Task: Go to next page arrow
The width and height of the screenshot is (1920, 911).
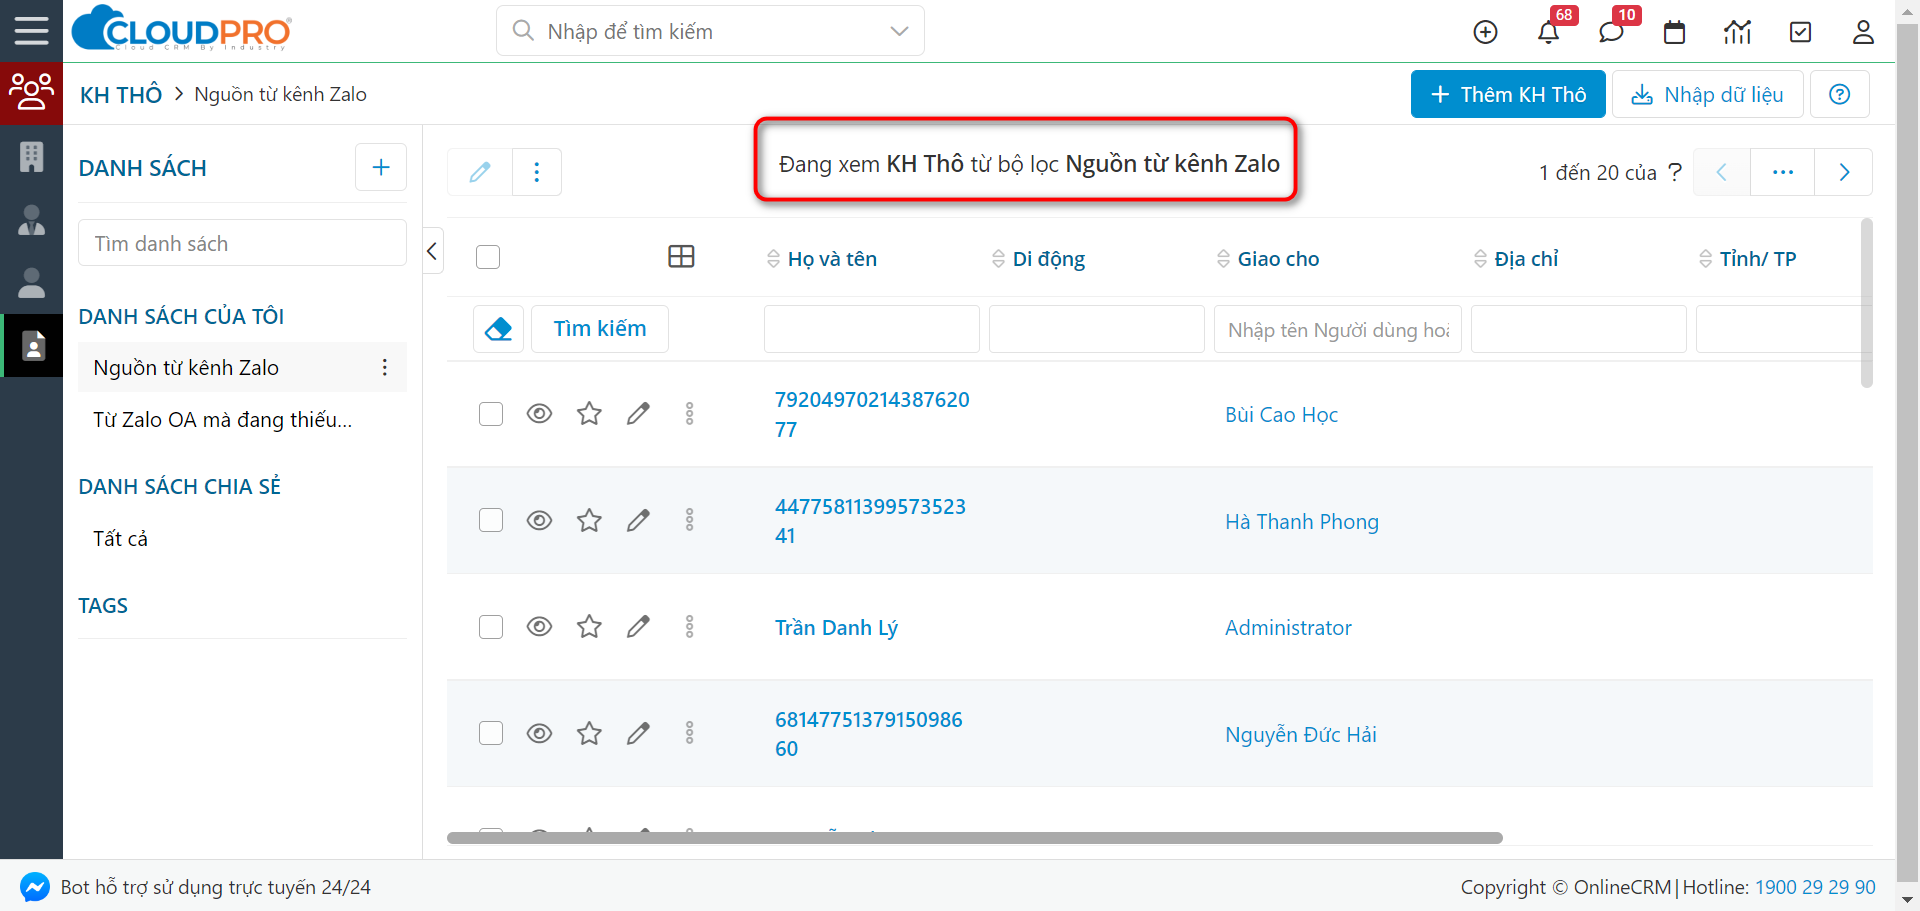Action: click(1844, 172)
